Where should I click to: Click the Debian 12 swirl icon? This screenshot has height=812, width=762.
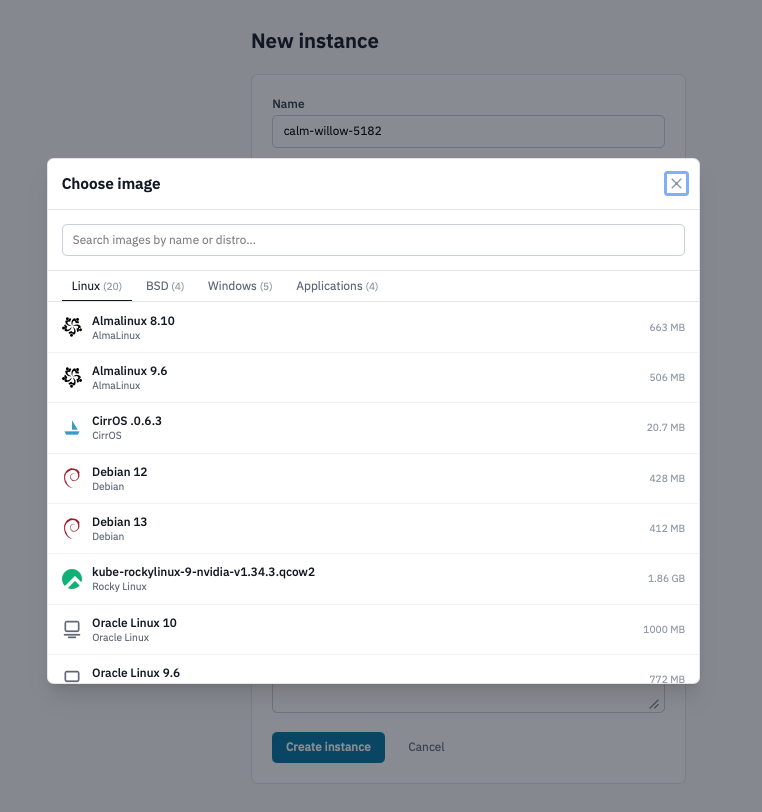(72, 478)
